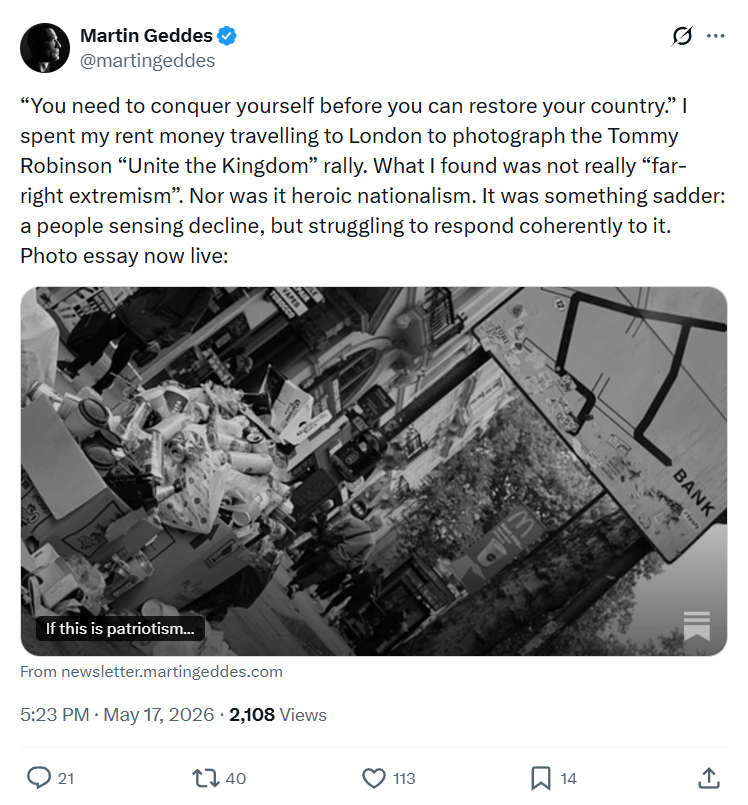Click the "If this is patriotism..." caption label

(x=120, y=628)
